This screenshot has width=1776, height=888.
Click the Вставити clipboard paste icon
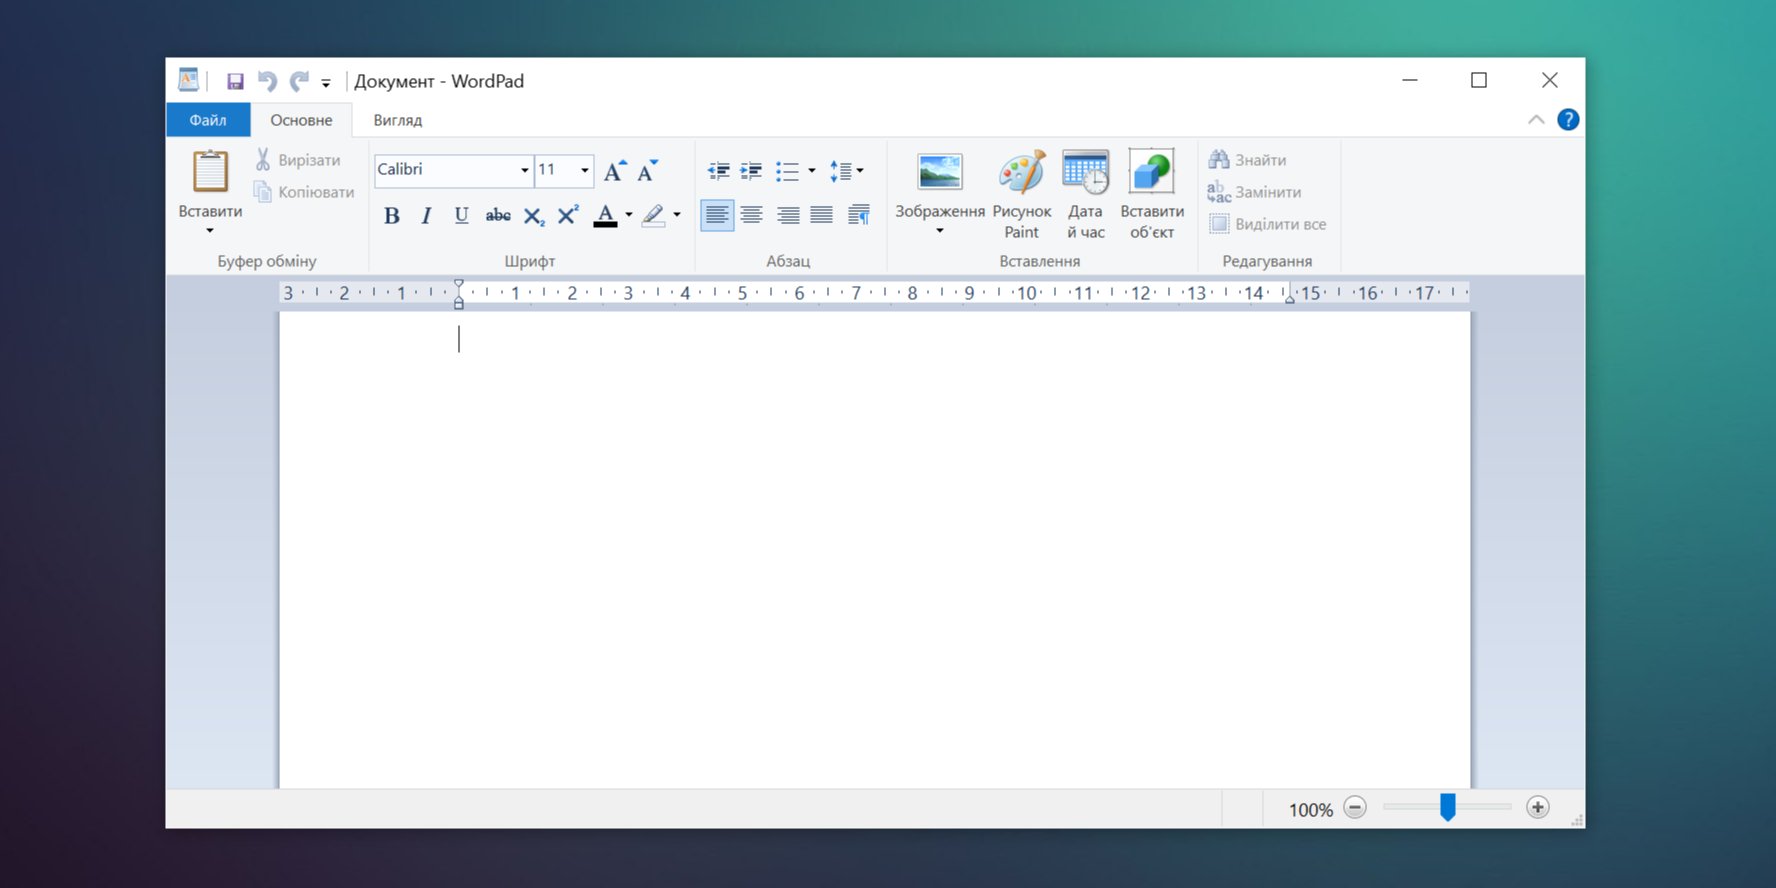tap(210, 171)
